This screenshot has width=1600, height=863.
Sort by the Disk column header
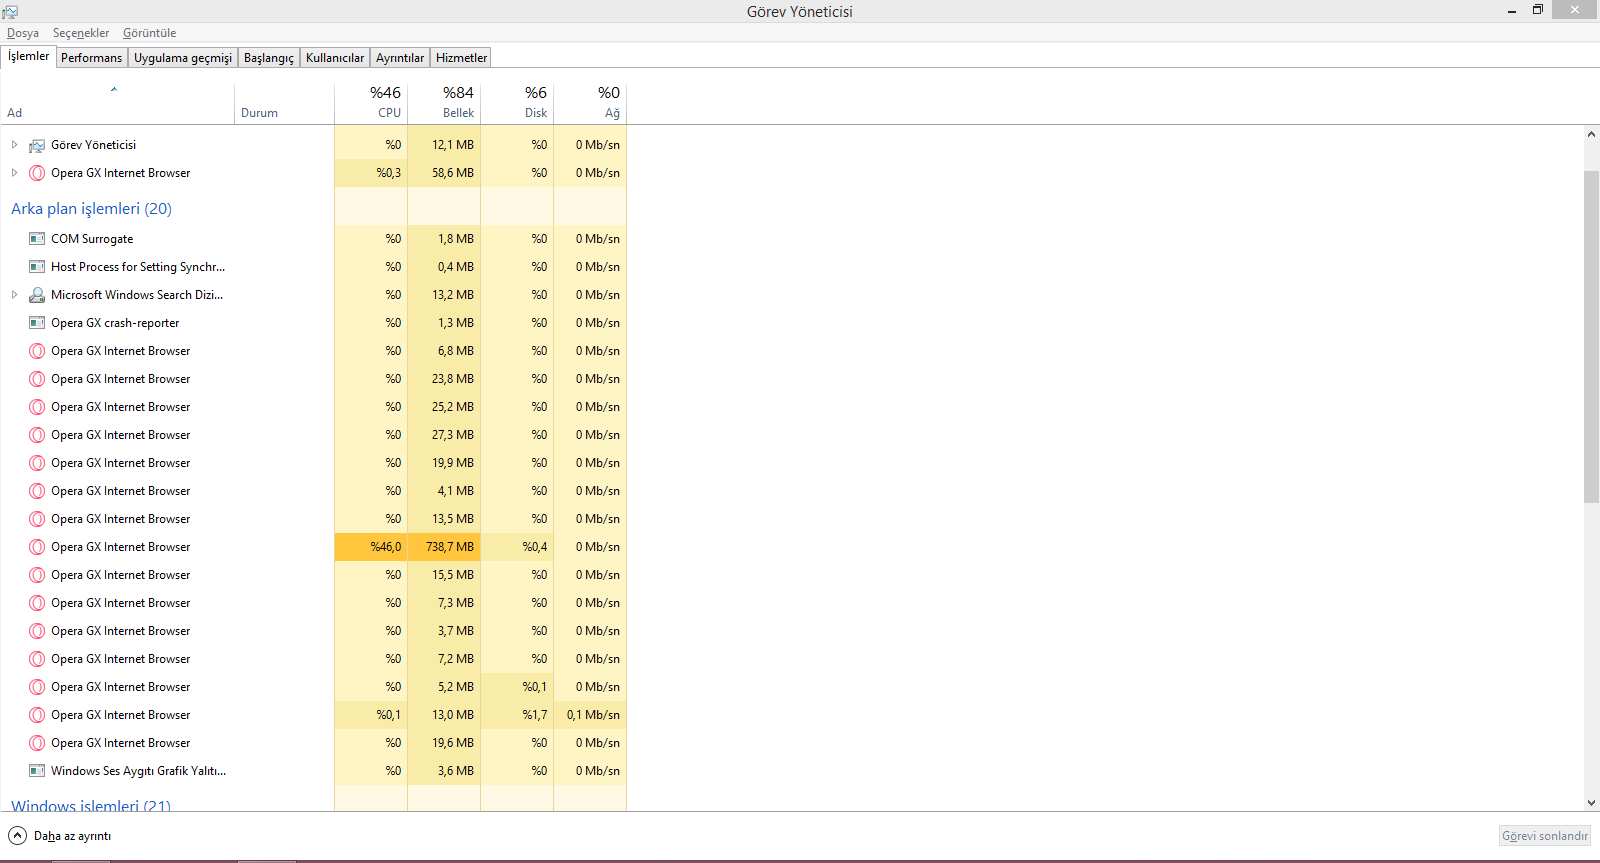517,103
